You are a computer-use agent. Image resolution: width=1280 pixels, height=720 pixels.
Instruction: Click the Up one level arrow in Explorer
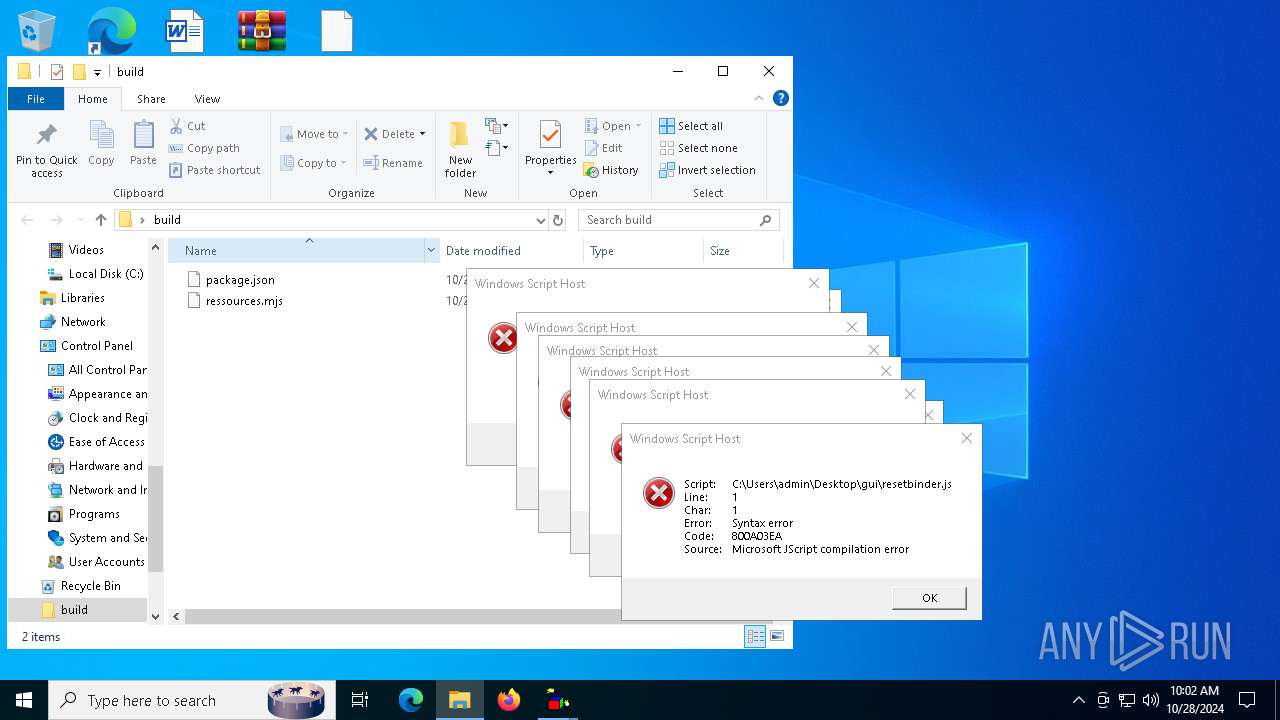tap(100, 220)
